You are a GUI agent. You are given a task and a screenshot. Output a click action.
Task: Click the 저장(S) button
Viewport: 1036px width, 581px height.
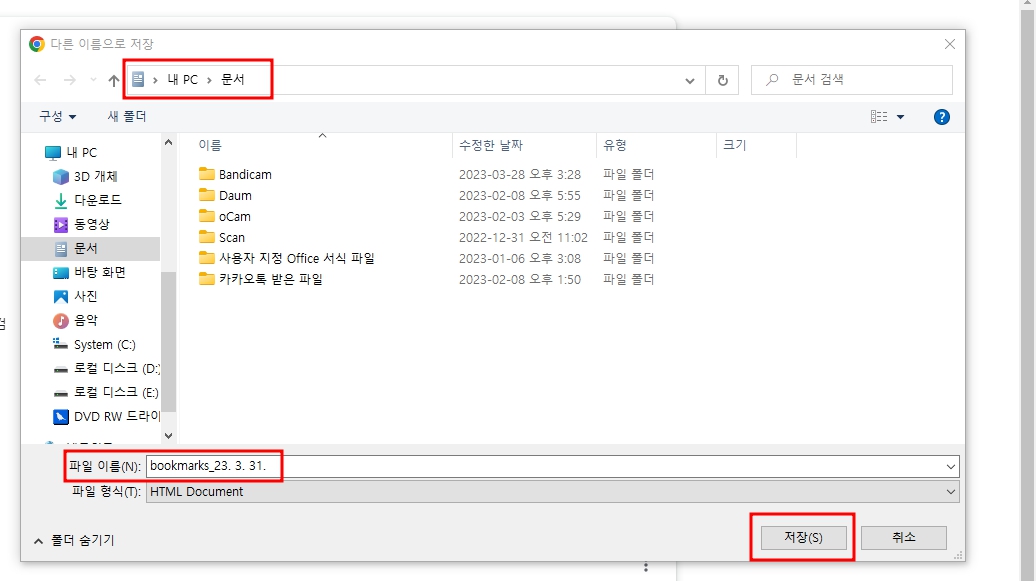[803, 537]
